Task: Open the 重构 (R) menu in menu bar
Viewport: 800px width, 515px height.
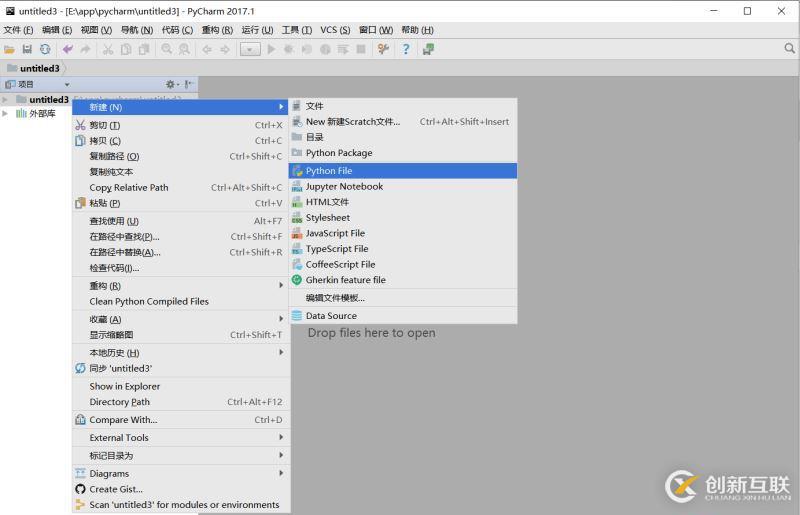Action: (217, 30)
